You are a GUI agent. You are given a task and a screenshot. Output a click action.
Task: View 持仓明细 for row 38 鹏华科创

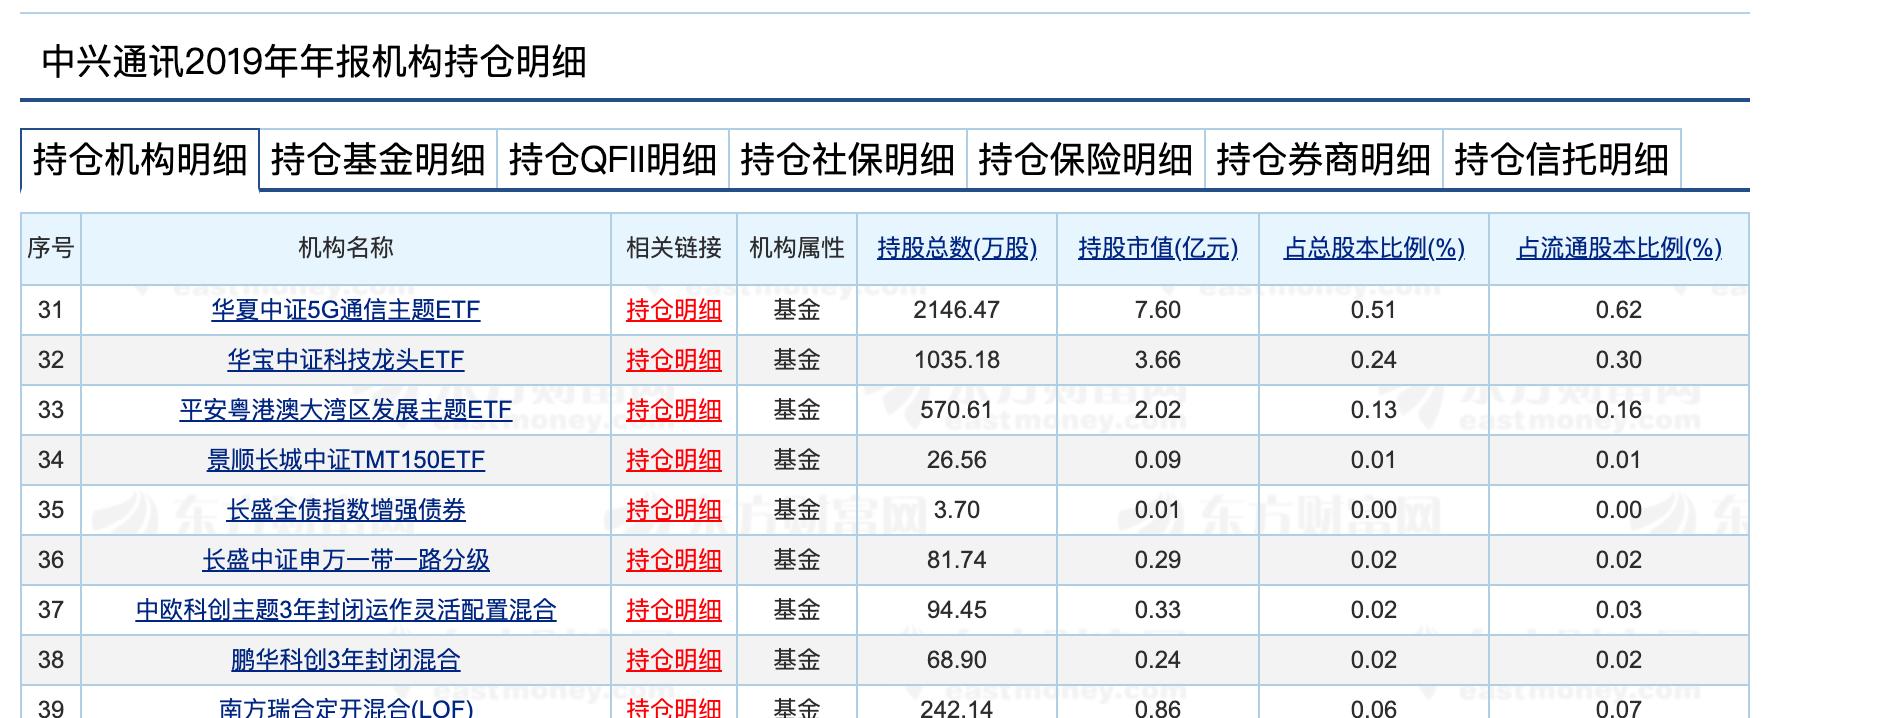674,660
